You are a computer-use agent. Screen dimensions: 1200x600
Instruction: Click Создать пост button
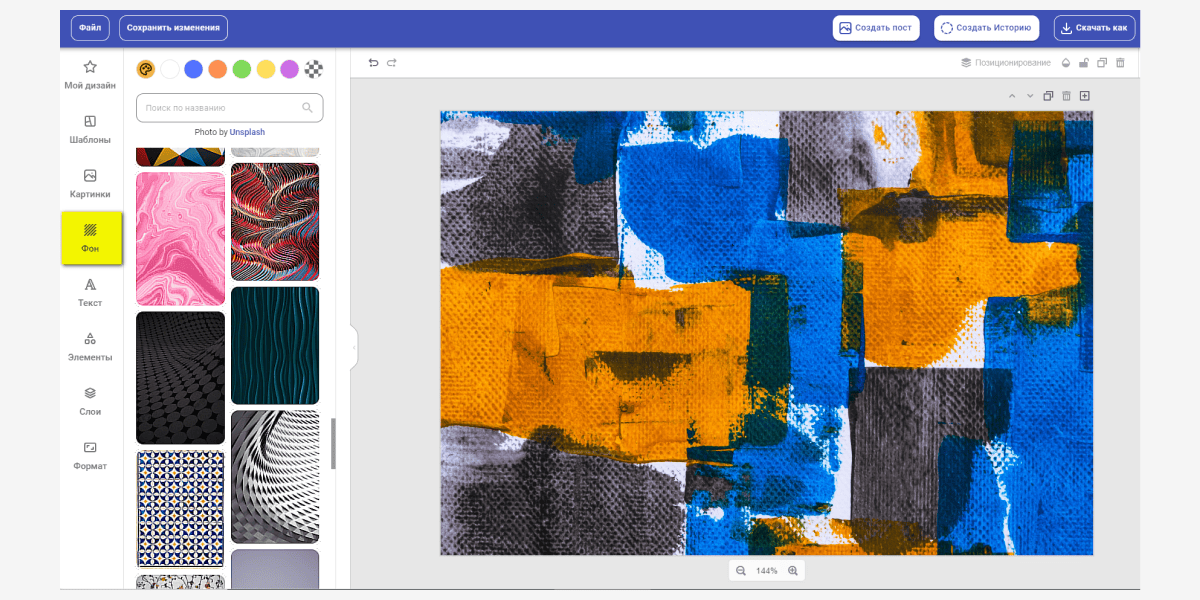pos(876,28)
